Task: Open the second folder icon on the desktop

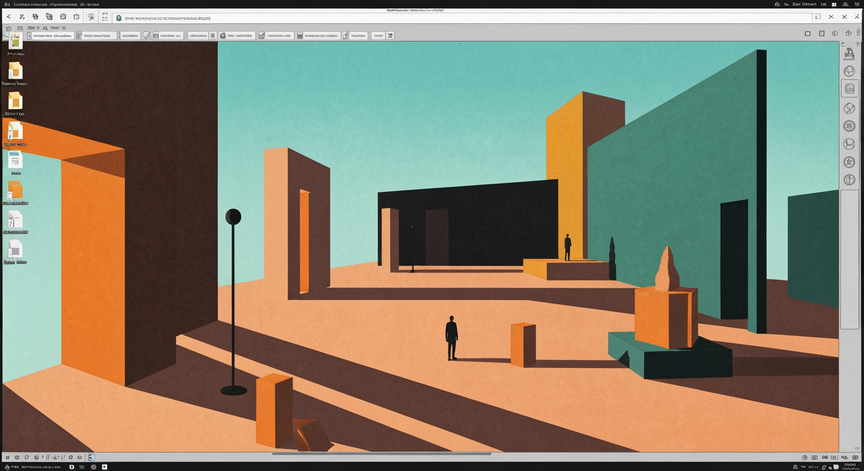Action: point(15,101)
